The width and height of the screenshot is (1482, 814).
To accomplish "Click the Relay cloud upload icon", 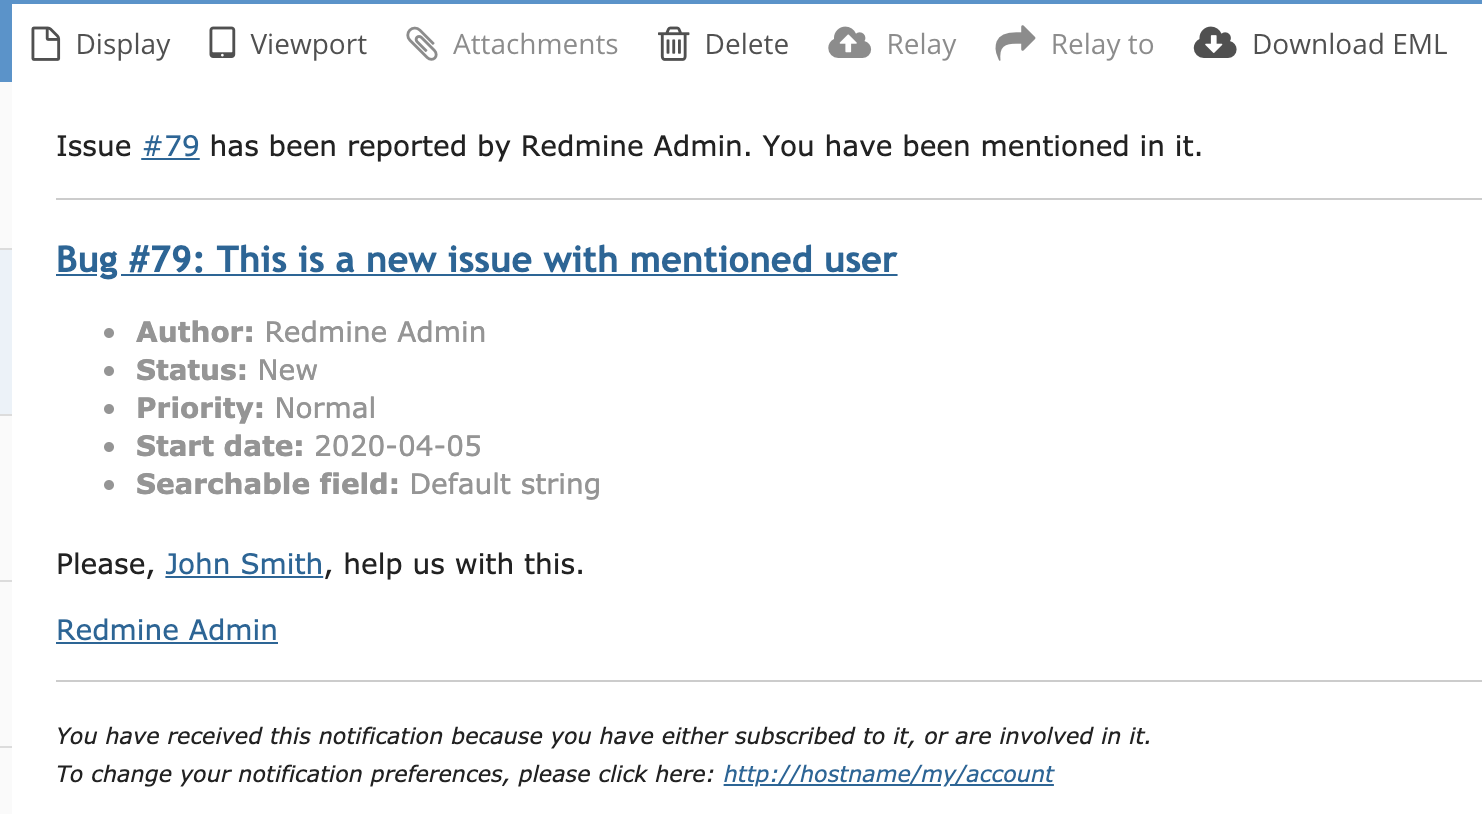I will click(x=849, y=43).
